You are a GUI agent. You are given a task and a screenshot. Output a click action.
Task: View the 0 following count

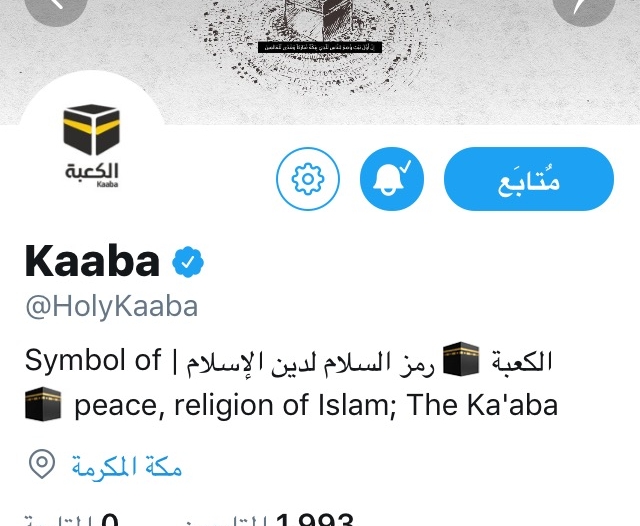[x=110, y=518]
